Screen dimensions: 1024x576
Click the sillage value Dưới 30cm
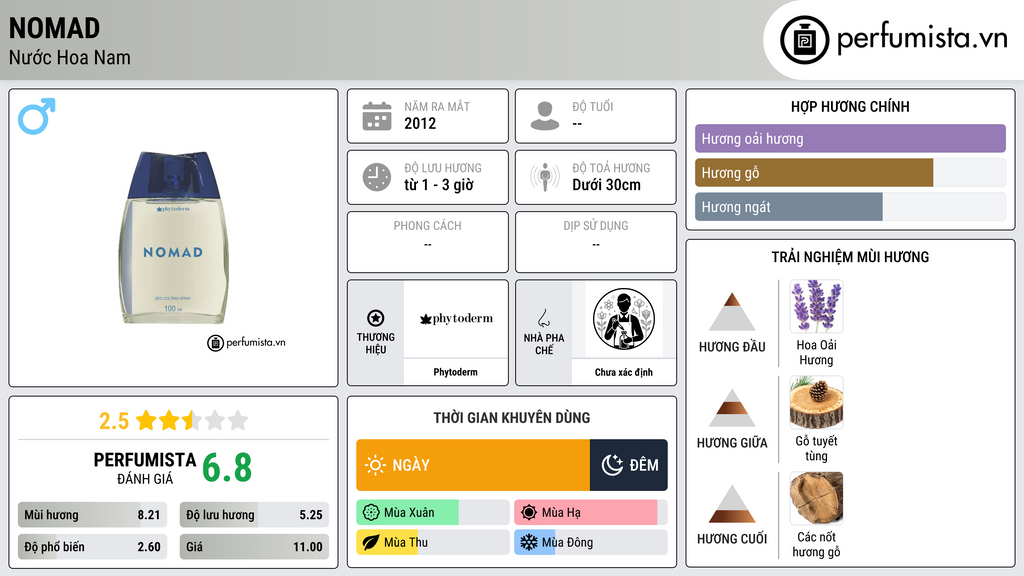point(607,185)
